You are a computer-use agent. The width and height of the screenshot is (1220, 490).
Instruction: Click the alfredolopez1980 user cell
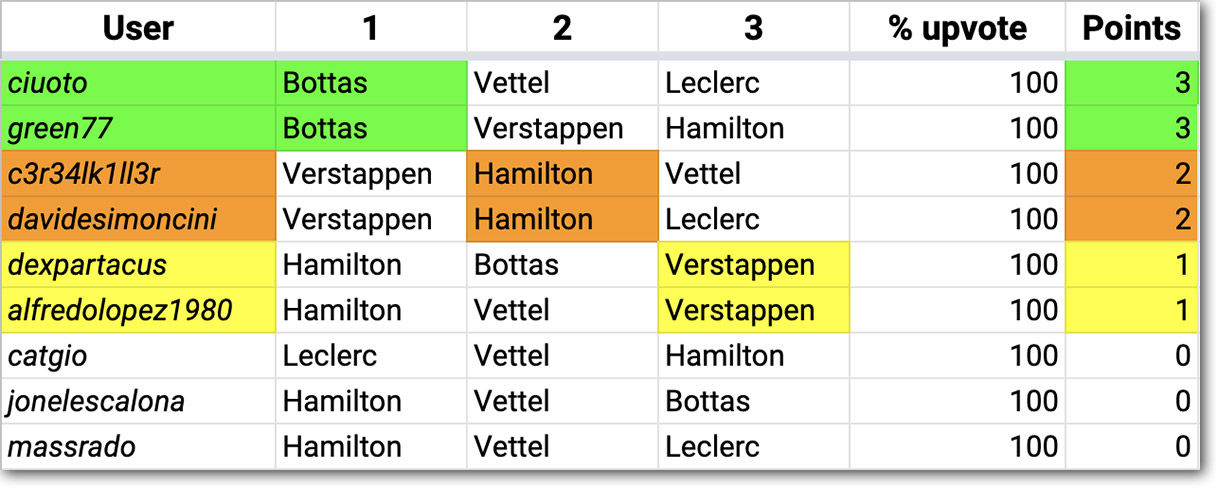click(139, 310)
